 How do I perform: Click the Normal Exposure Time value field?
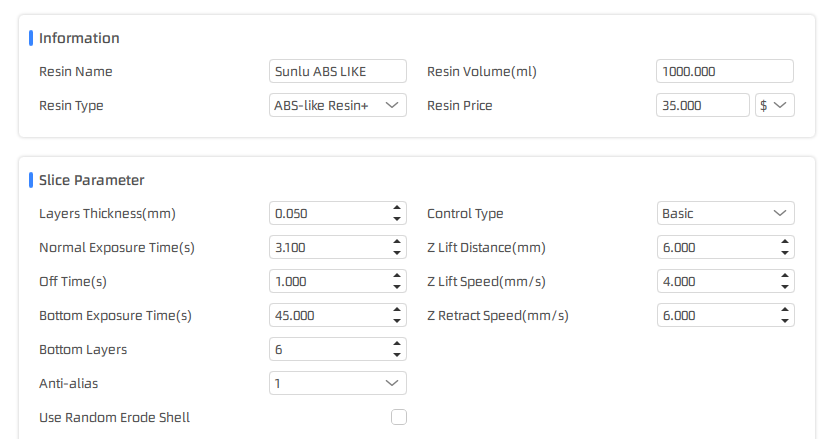pyautogui.click(x=330, y=247)
